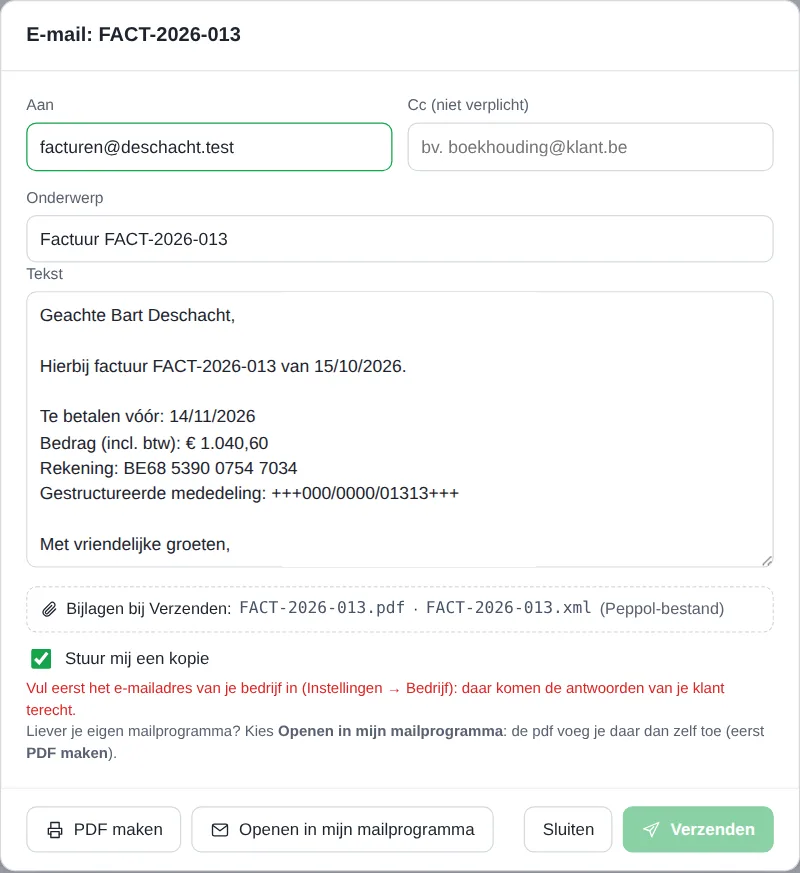Viewport: 800px width, 873px height.
Task: Click the FACT-2026-013.pdf attachment name
Action: [x=322, y=607]
